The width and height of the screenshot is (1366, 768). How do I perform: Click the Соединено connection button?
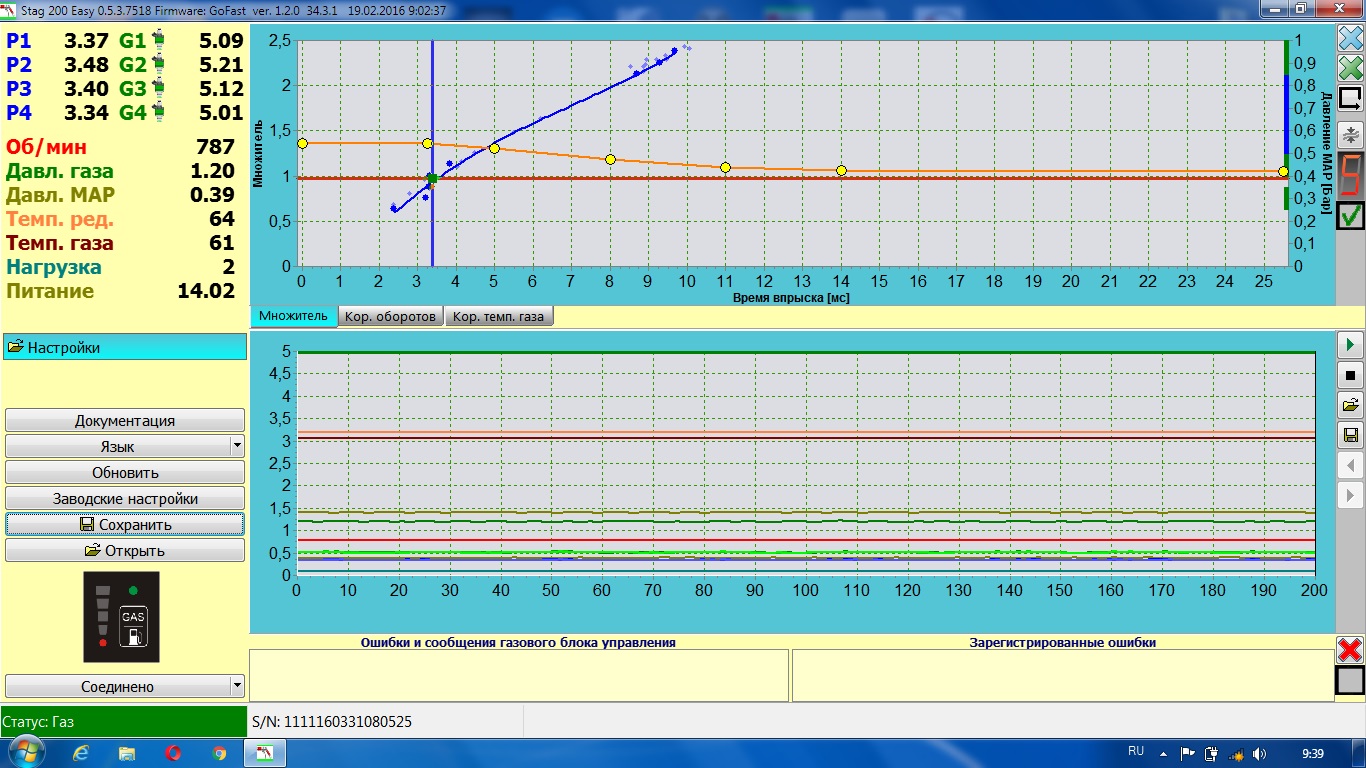click(118, 687)
